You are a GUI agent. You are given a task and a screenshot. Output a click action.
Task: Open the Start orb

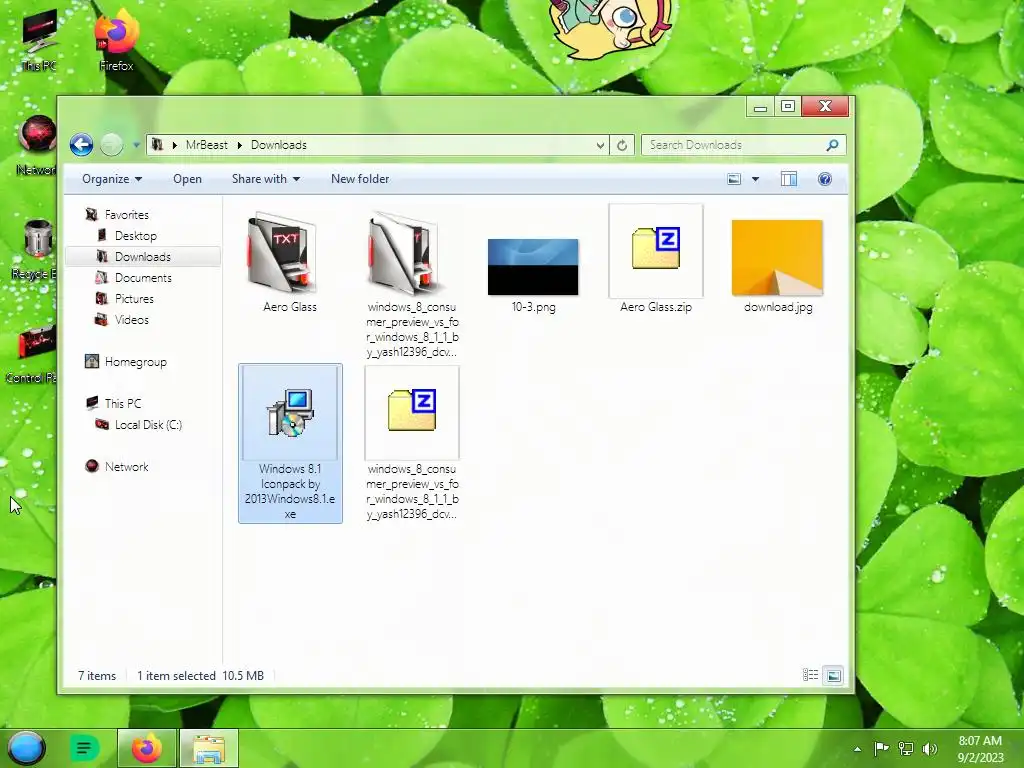[27, 748]
